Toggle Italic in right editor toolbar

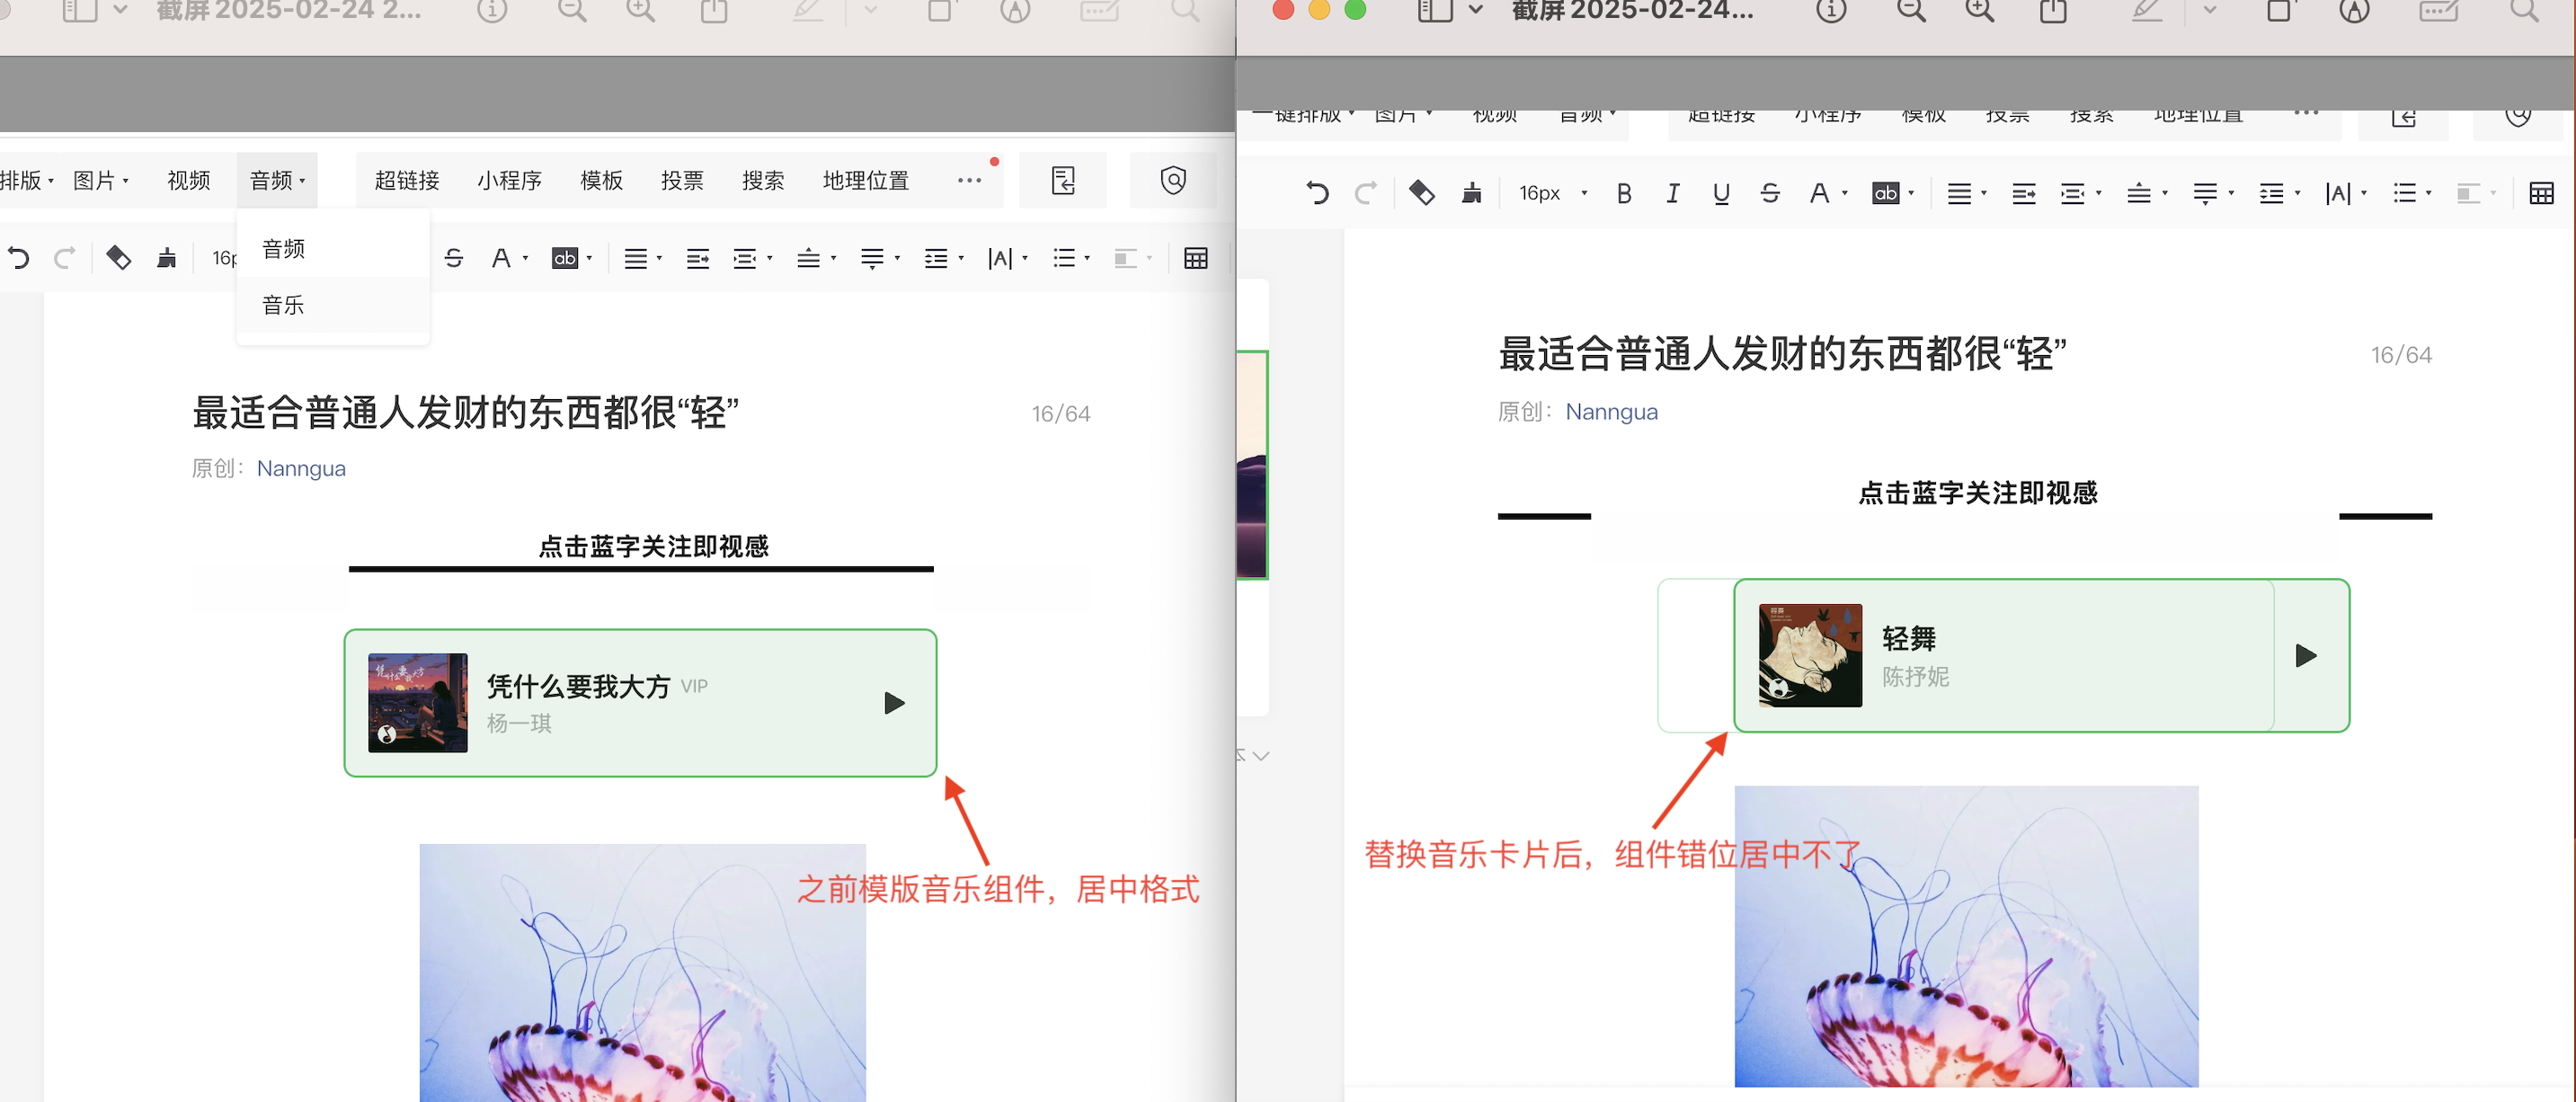coord(1672,193)
